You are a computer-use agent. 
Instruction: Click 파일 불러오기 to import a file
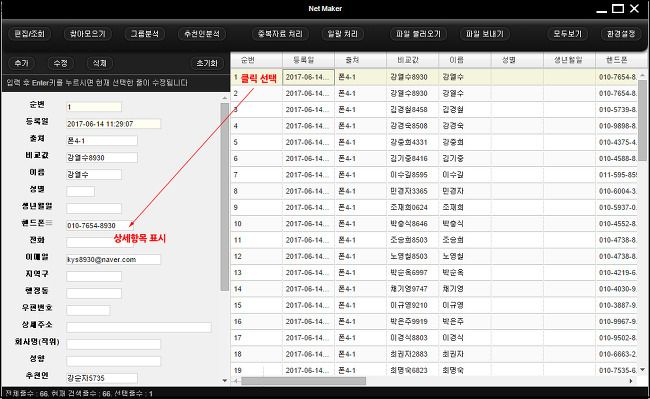[418, 34]
